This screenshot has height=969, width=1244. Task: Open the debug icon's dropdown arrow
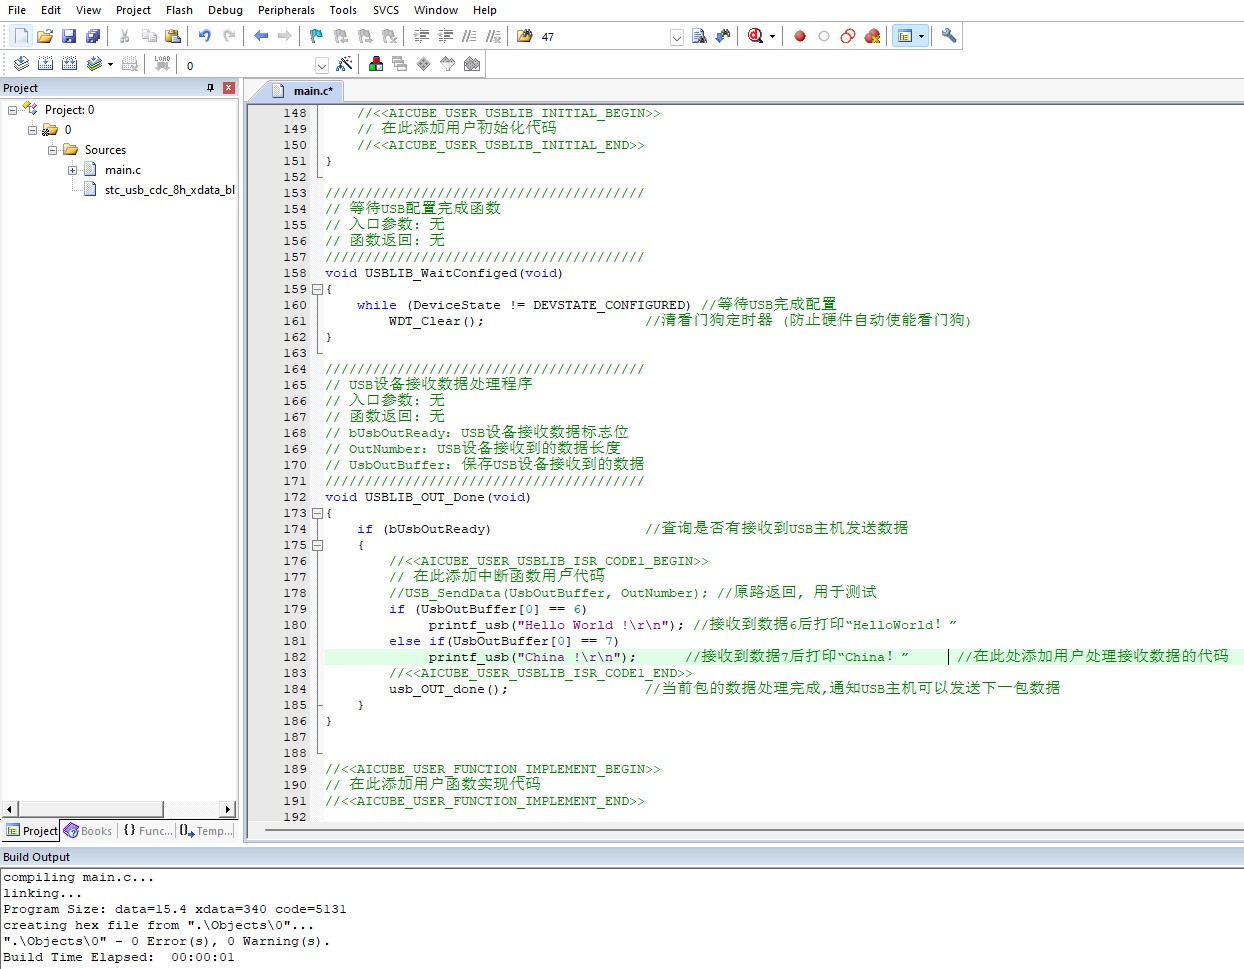pos(772,36)
